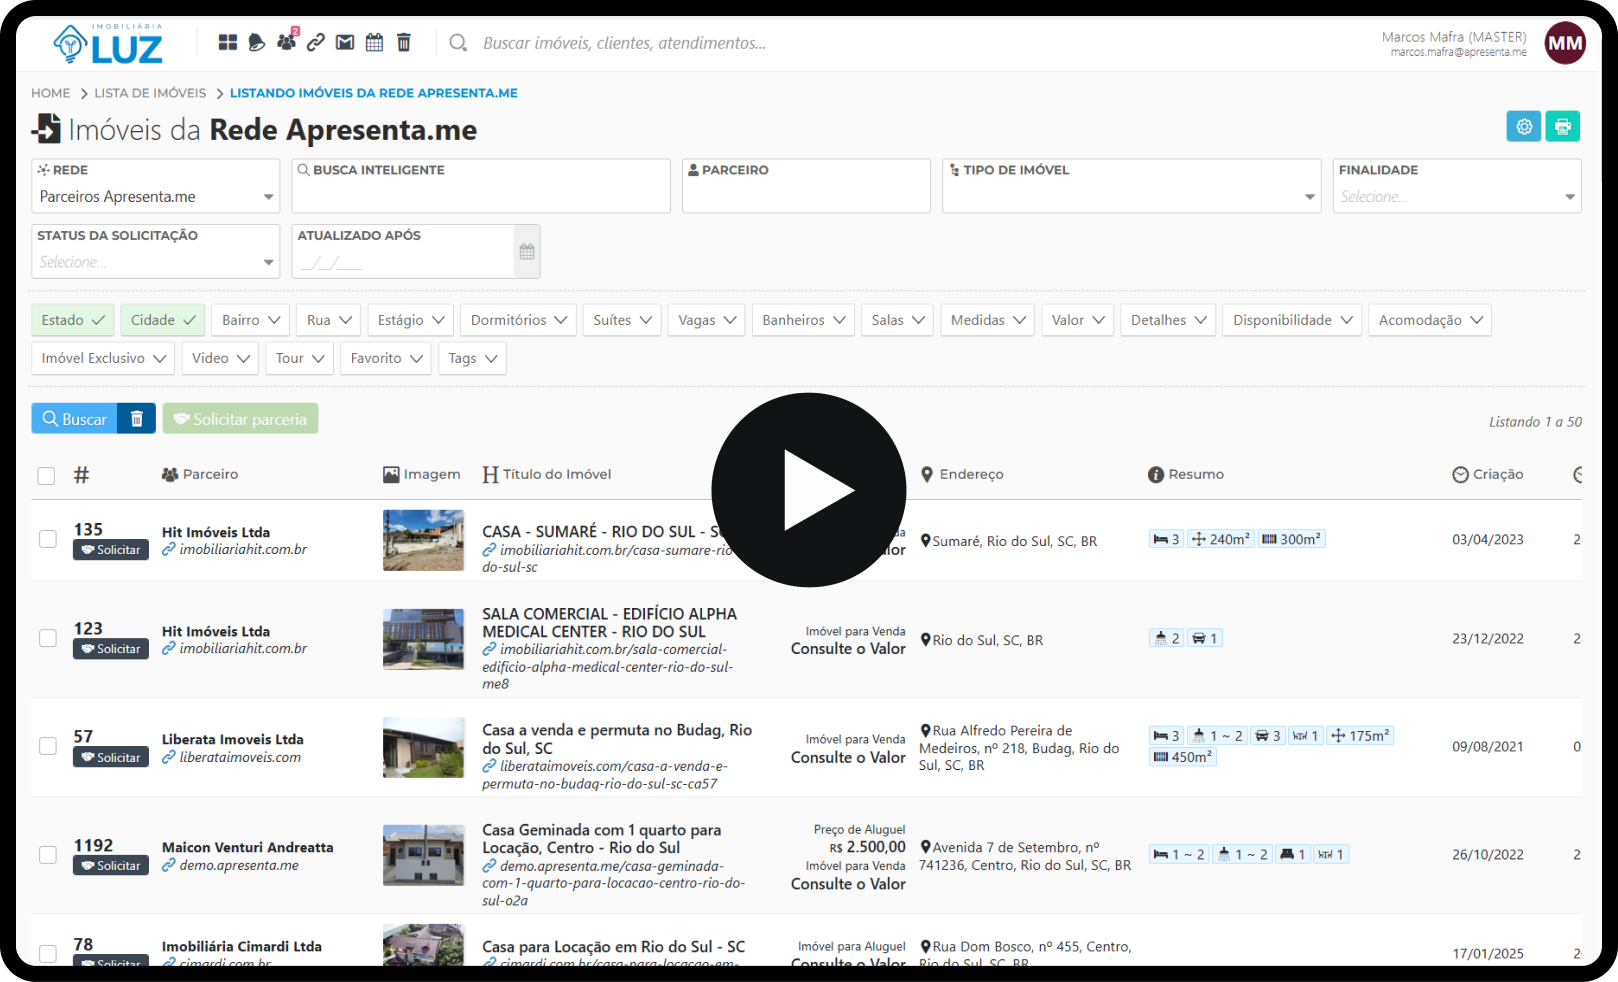Open the calendar icon in top toolbar
The height and width of the screenshot is (982, 1618).
tap(374, 42)
